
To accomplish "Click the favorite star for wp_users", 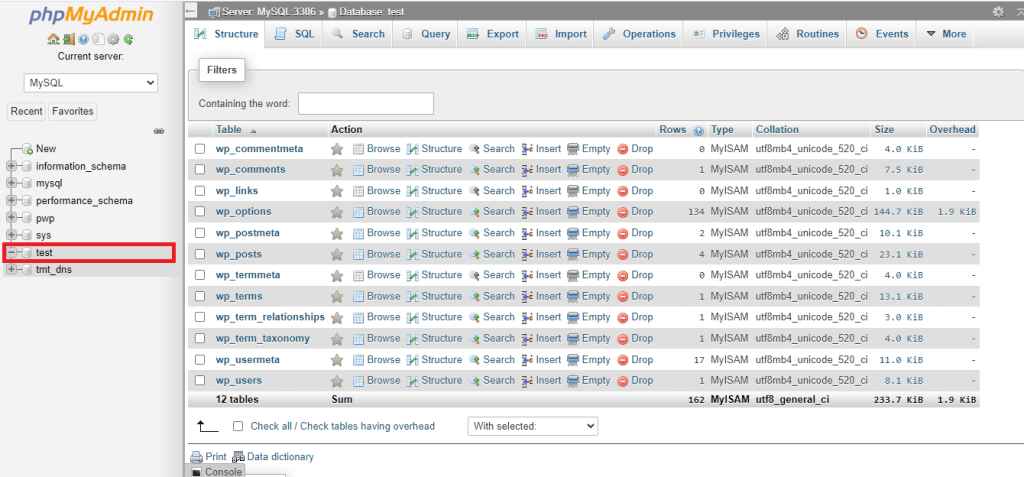I will (337, 380).
